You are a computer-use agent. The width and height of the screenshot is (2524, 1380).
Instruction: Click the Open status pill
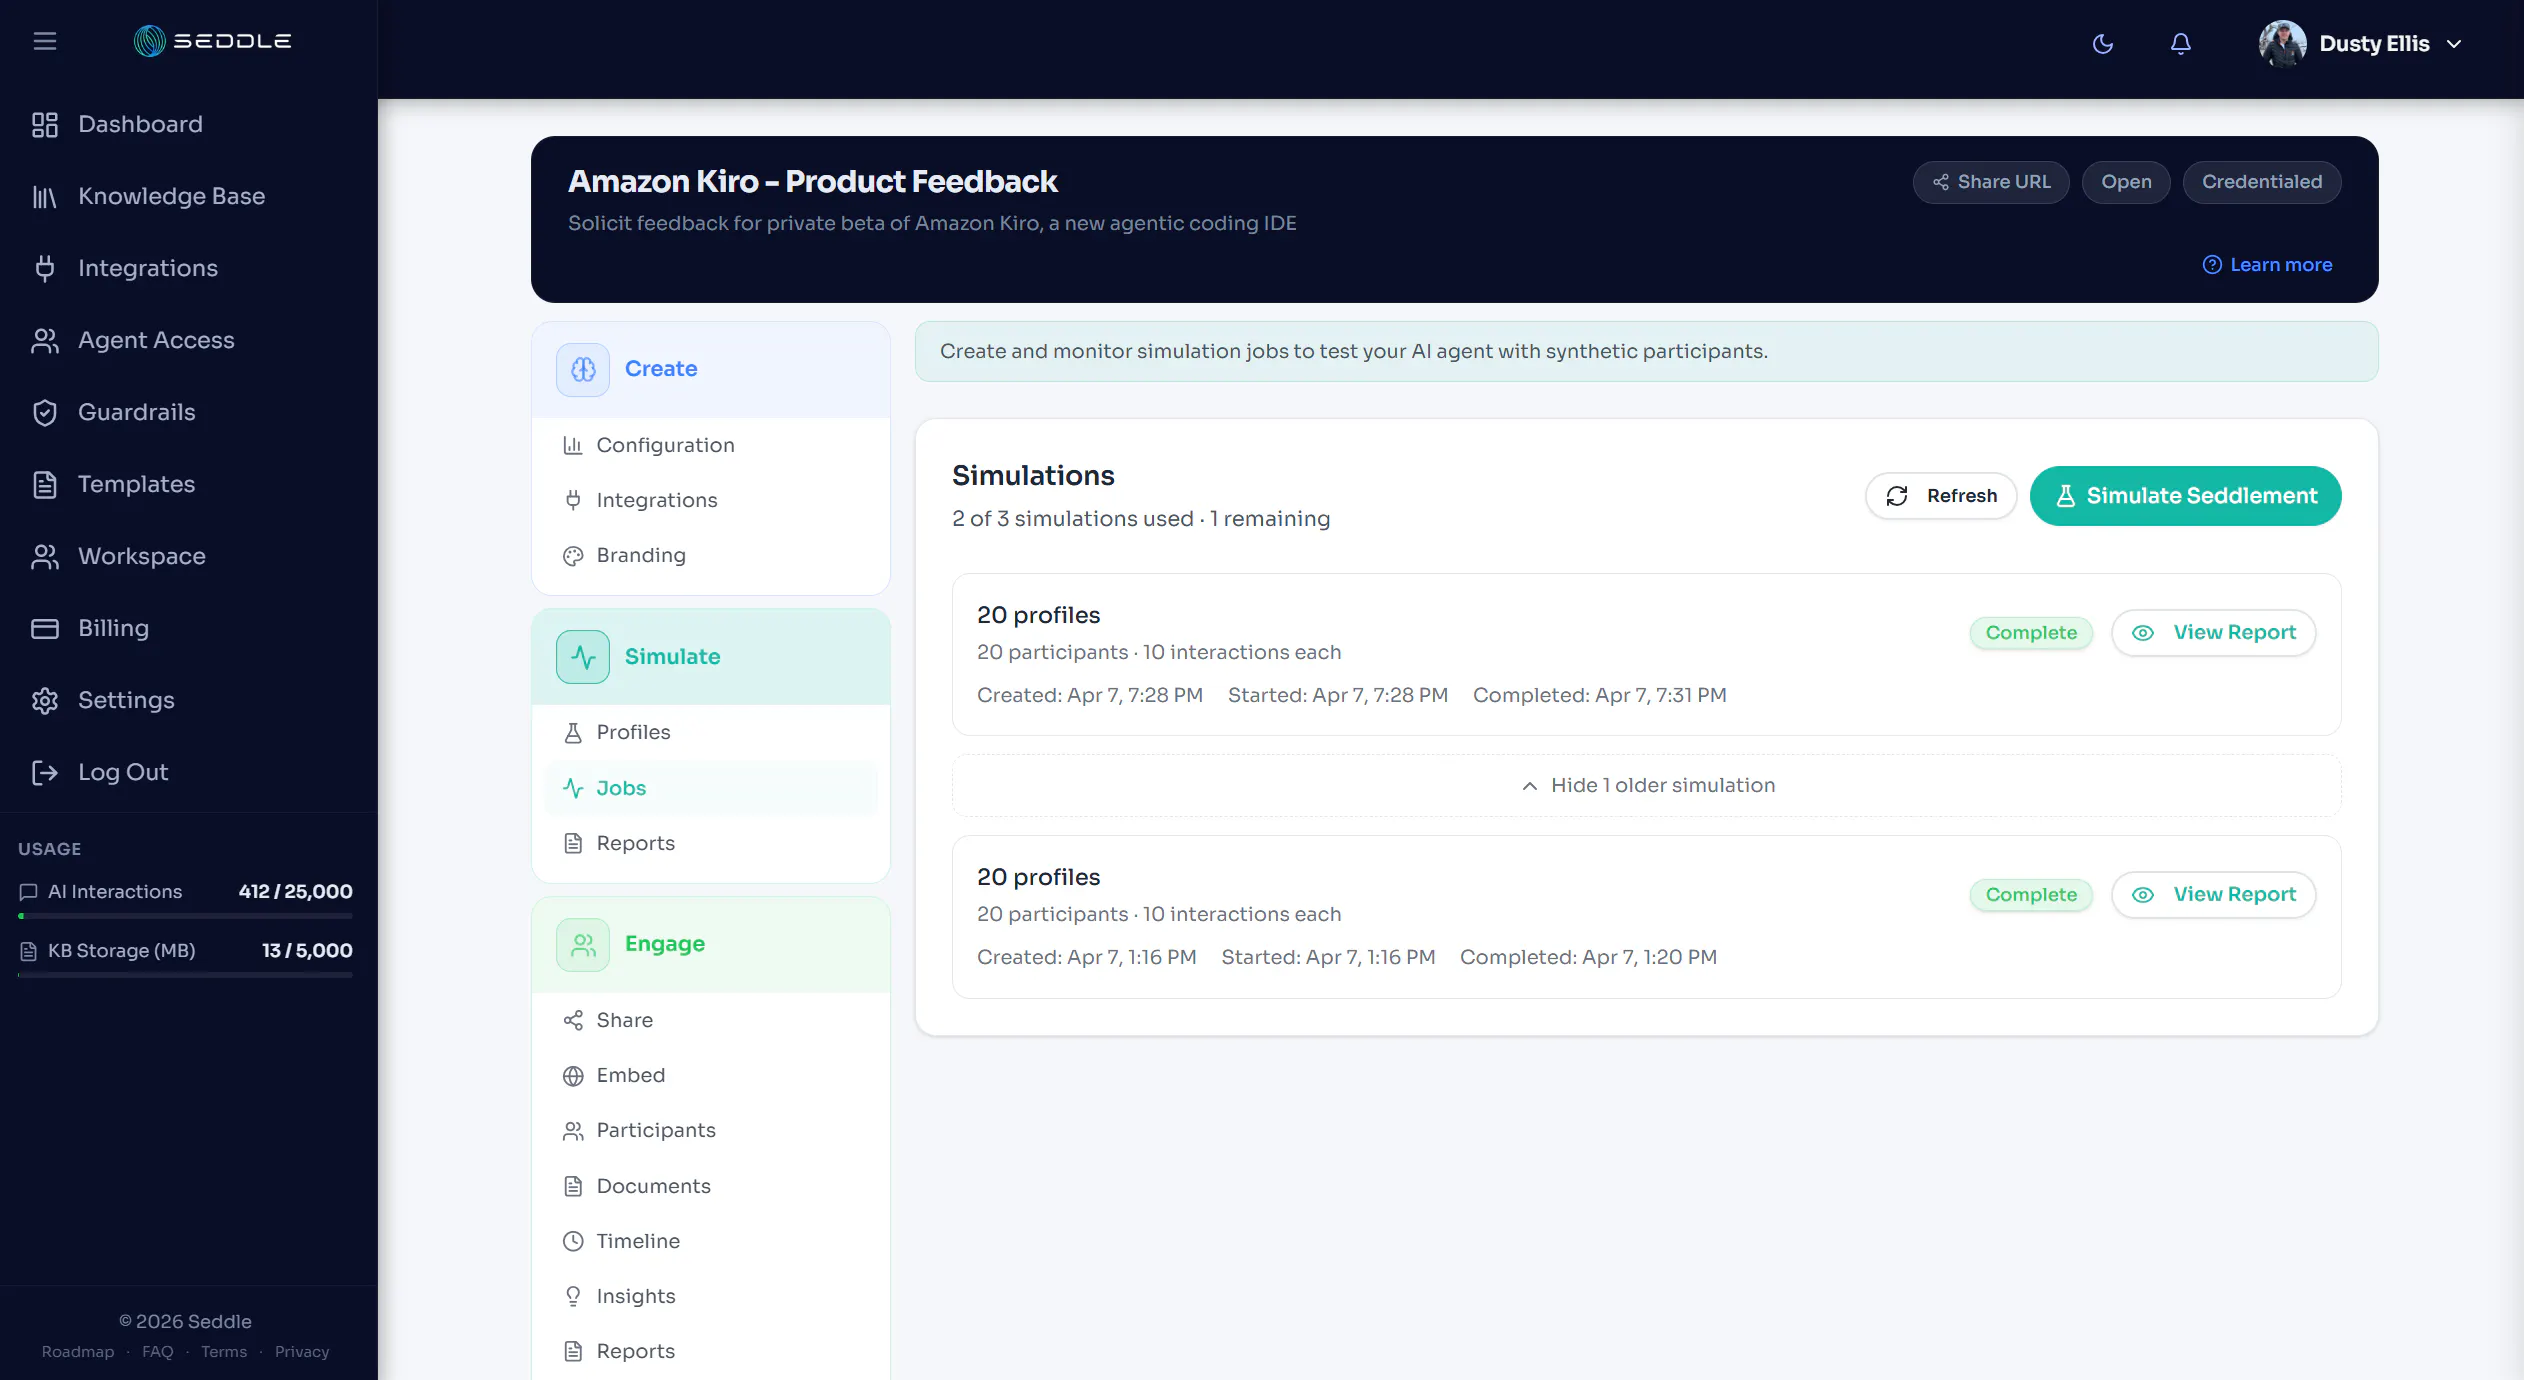(2126, 182)
